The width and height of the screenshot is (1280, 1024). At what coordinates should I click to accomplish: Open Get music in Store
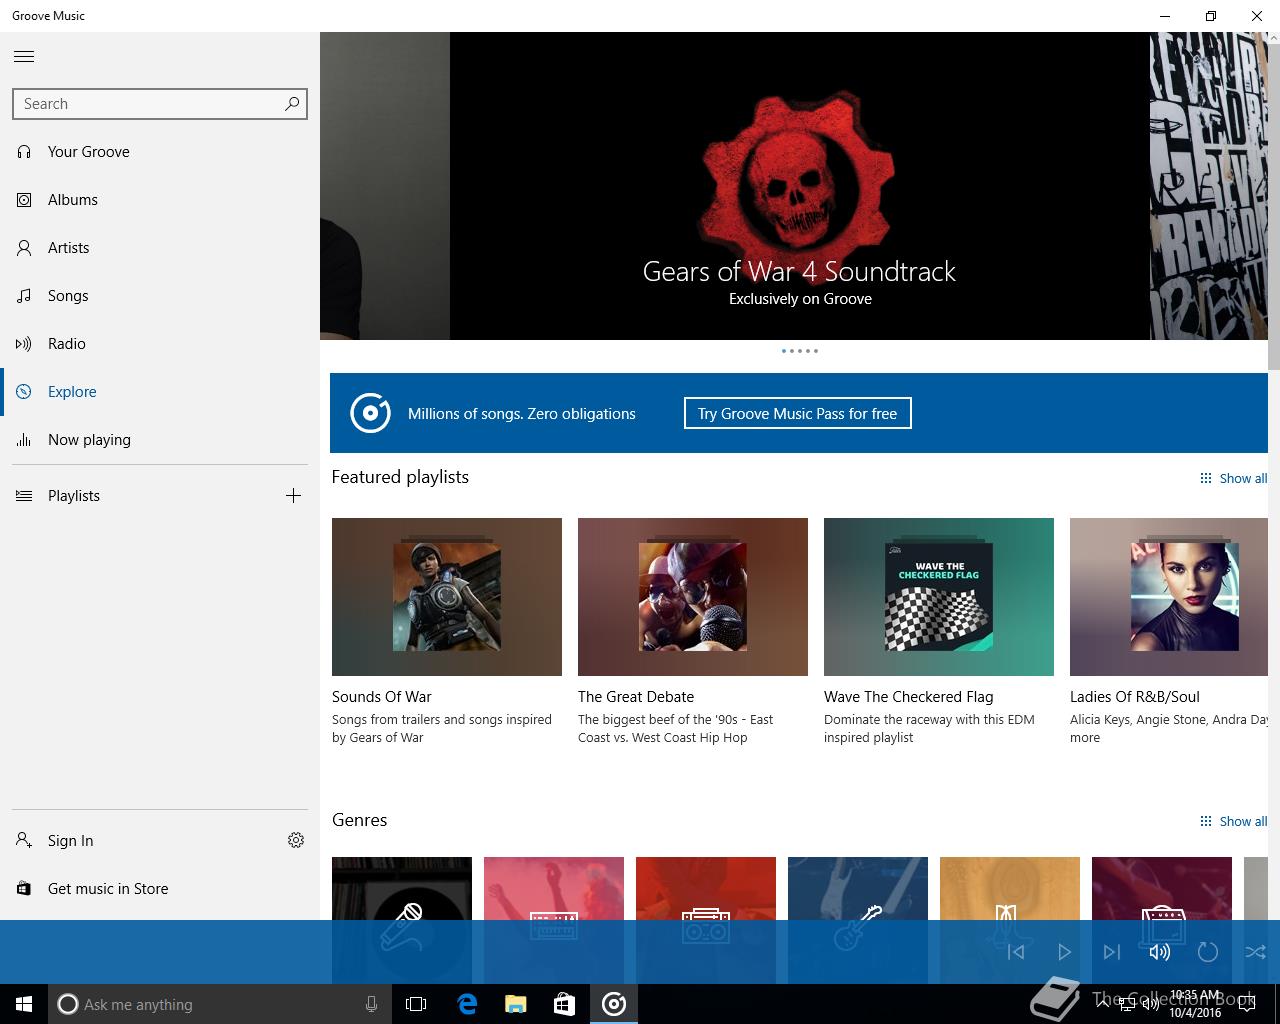point(160,889)
